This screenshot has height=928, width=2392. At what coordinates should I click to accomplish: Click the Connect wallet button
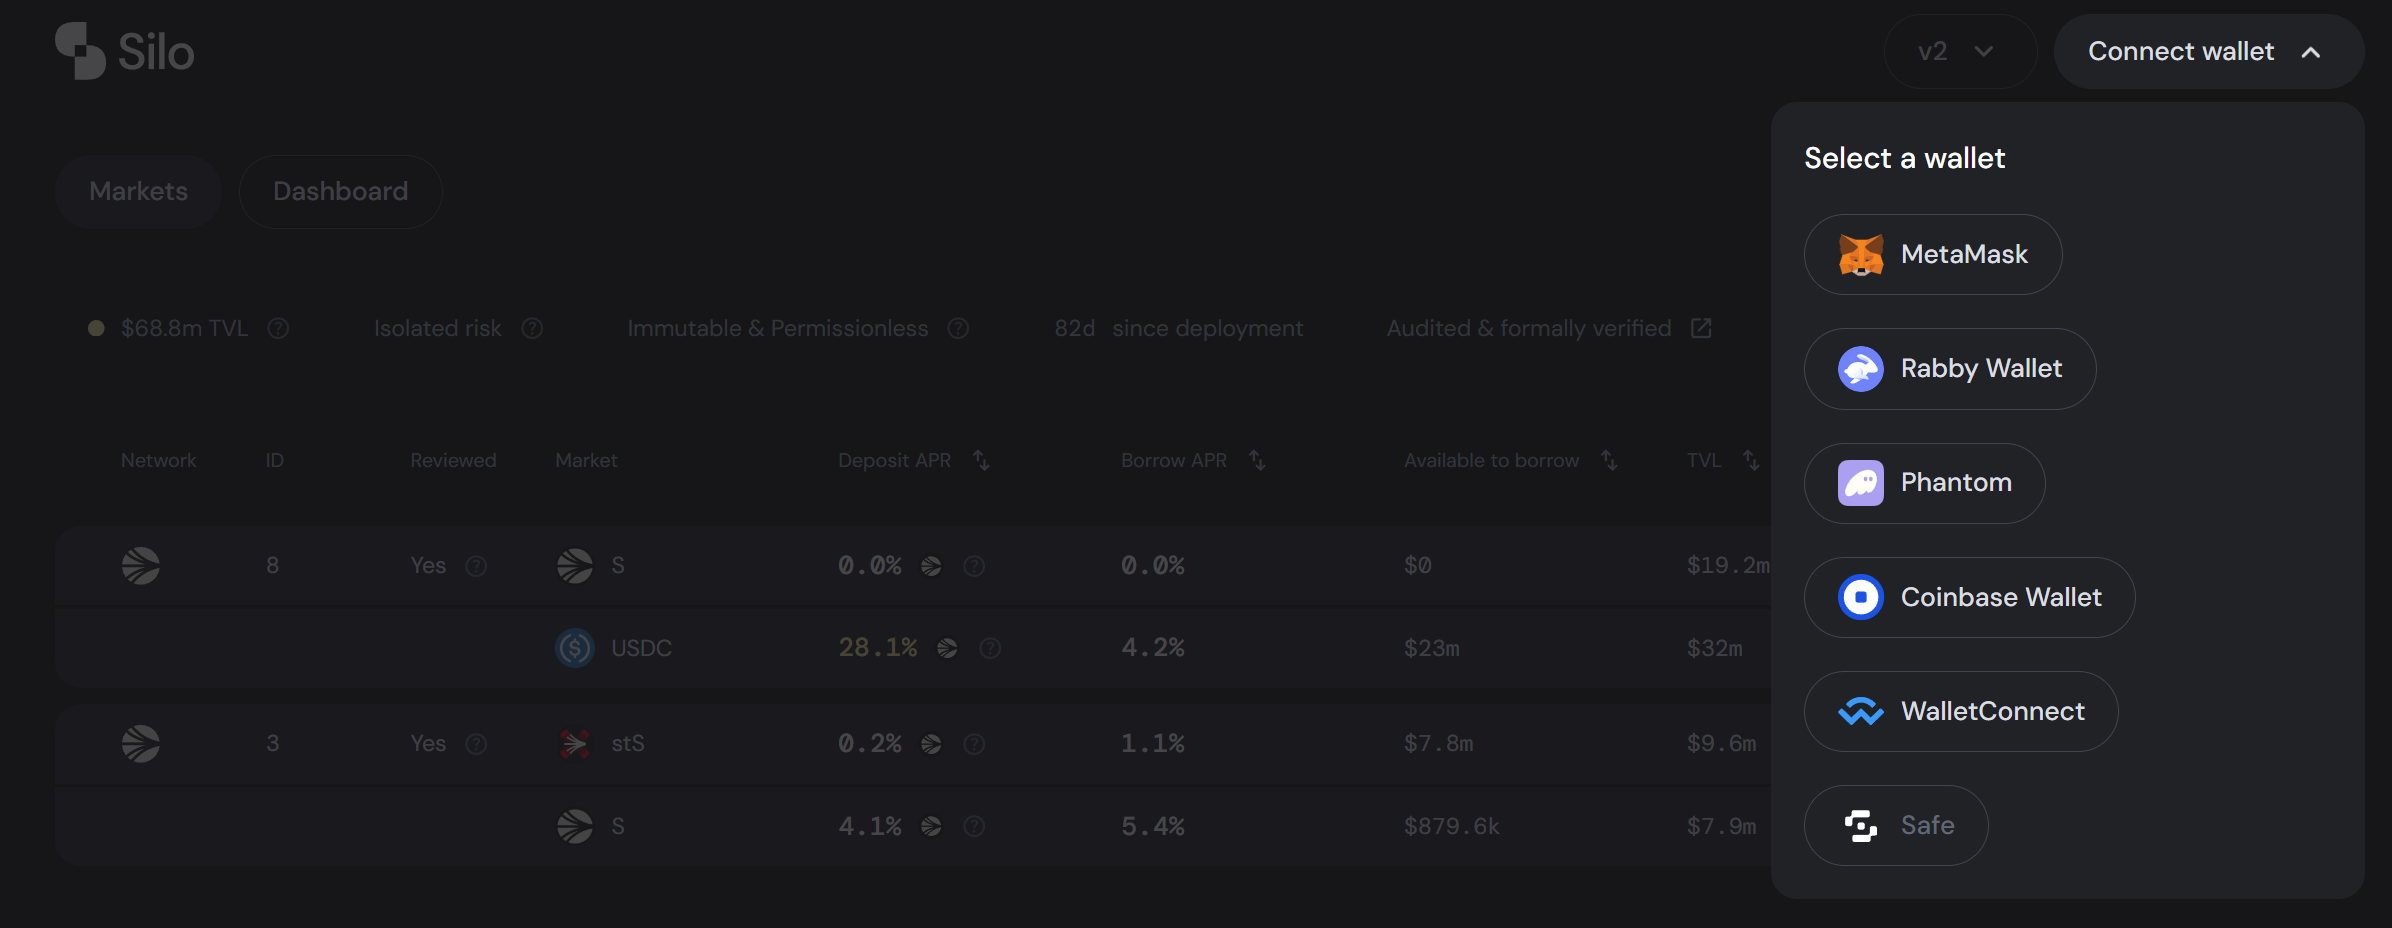tap(2181, 51)
